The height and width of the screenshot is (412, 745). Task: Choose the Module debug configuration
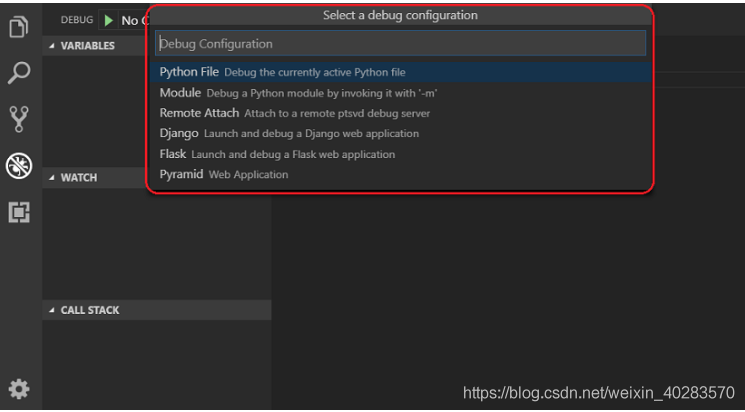181,93
